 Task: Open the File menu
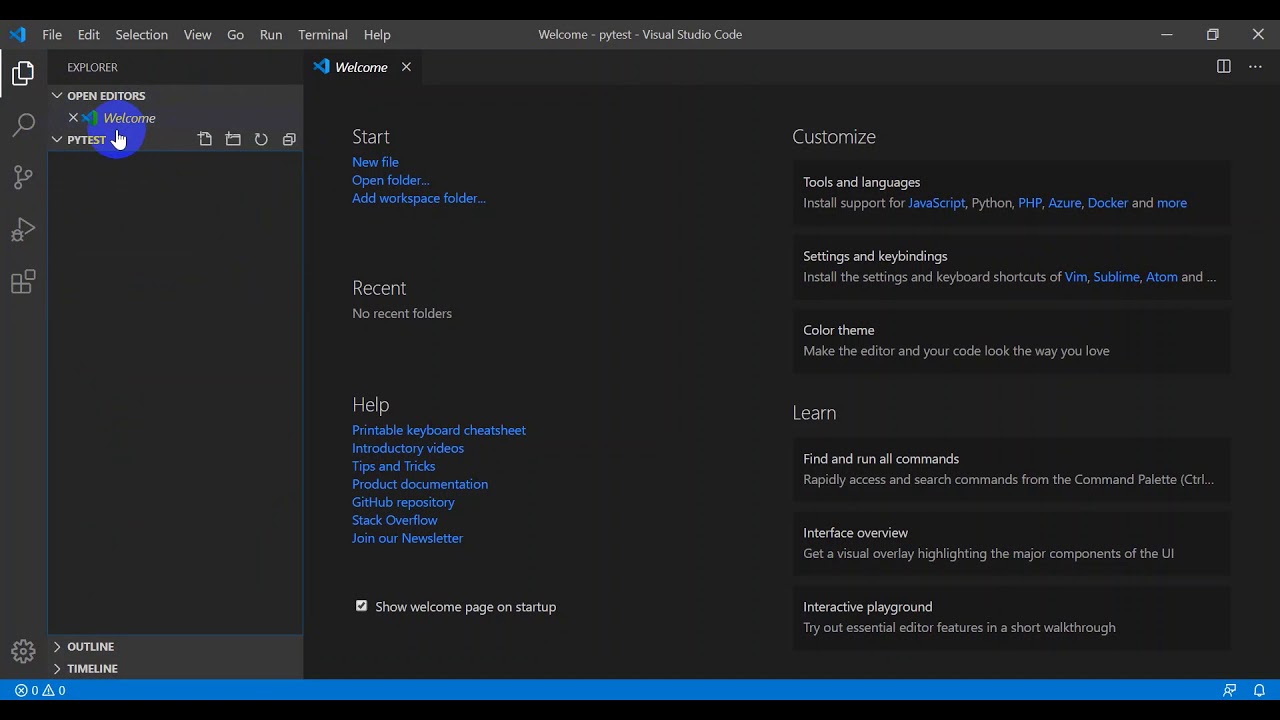[x=52, y=34]
